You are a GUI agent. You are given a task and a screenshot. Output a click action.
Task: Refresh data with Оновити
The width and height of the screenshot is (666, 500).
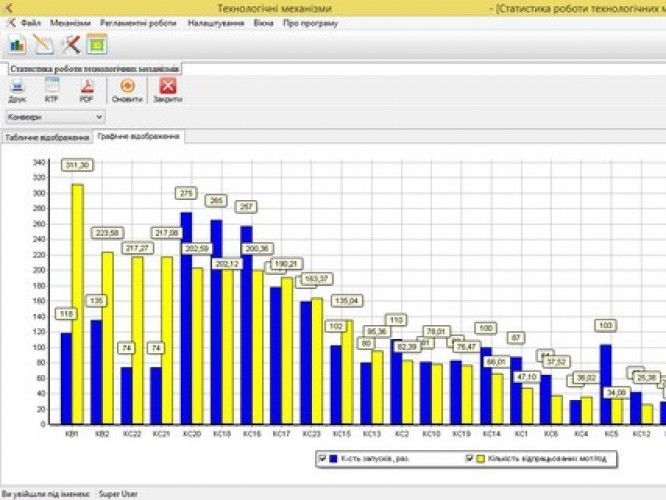pyautogui.click(x=127, y=91)
